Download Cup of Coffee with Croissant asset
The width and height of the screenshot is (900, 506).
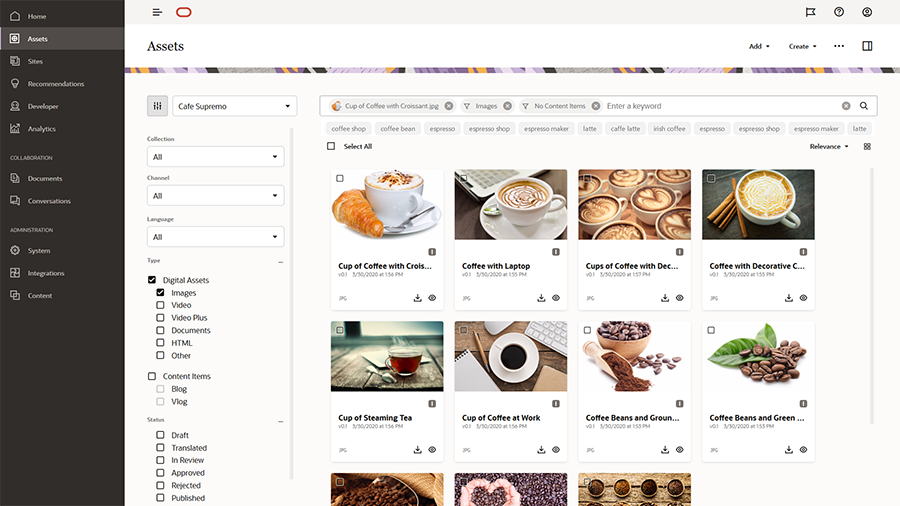(x=417, y=298)
